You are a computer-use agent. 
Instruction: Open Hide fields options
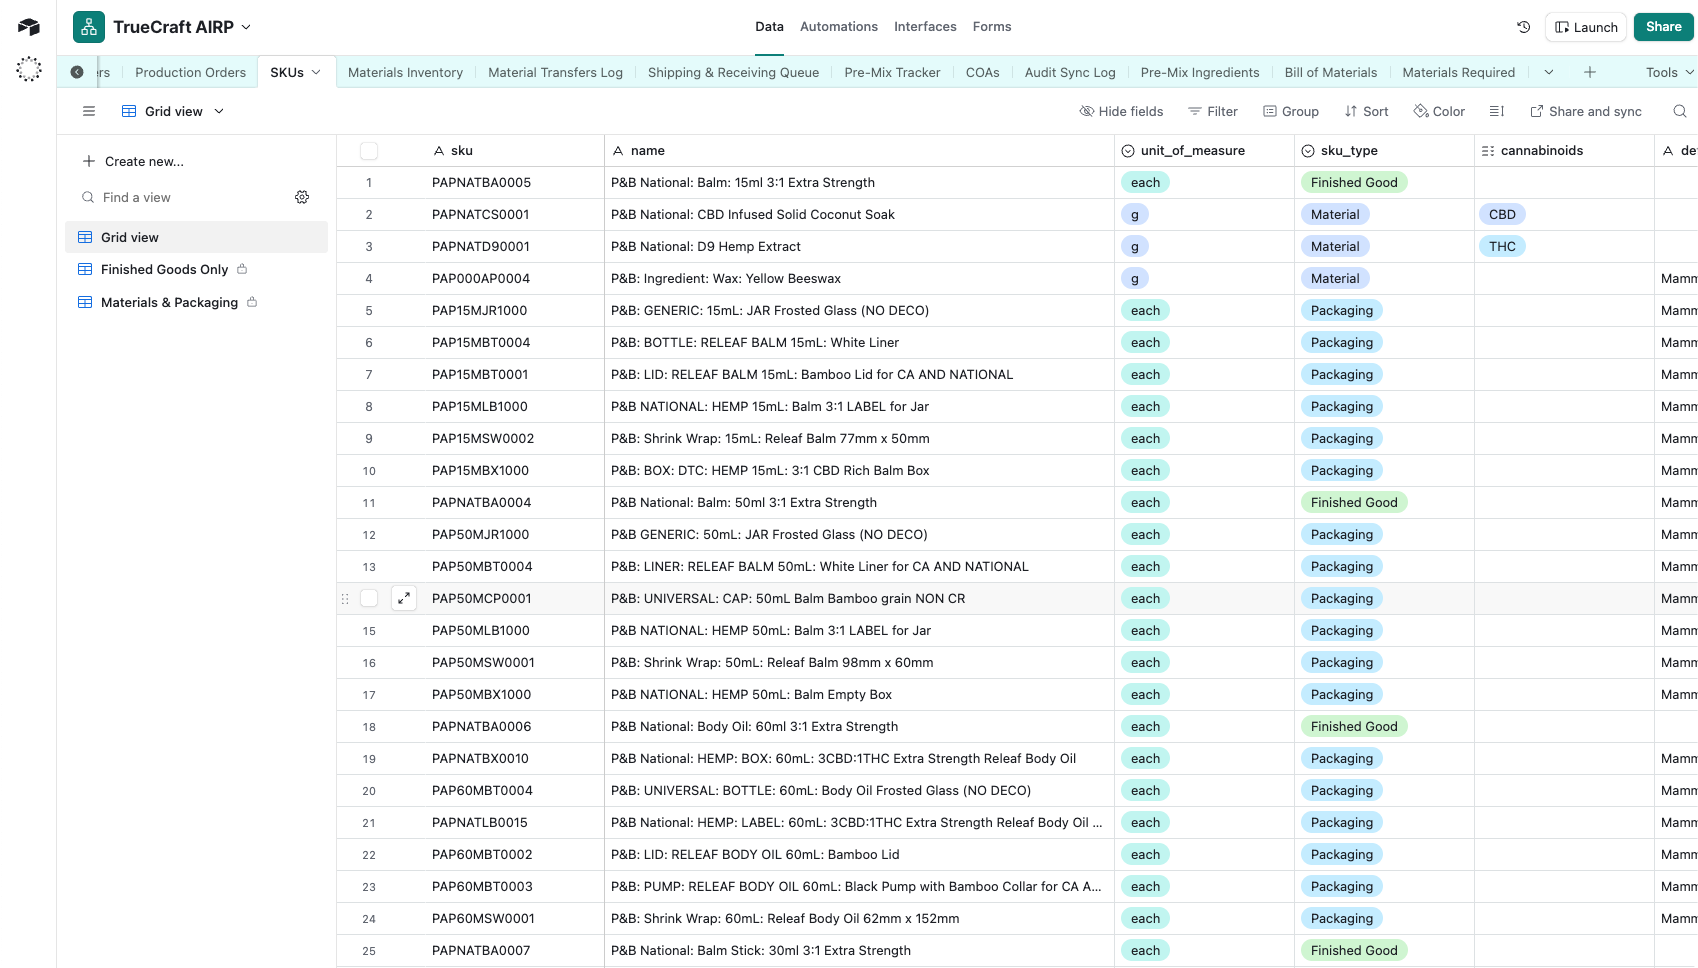[x=1121, y=111]
